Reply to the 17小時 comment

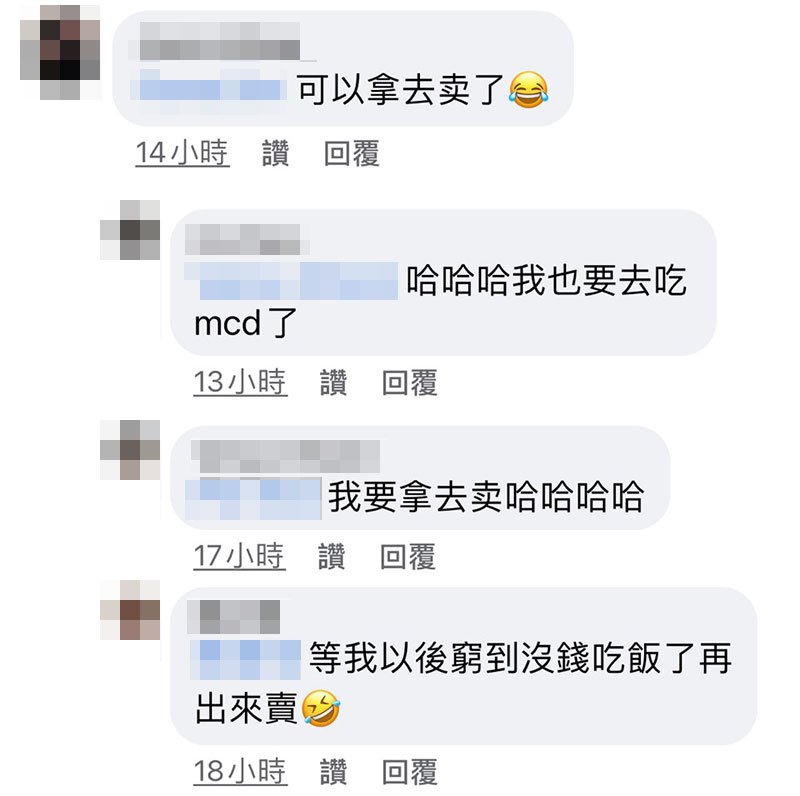(x=408, y=556)
